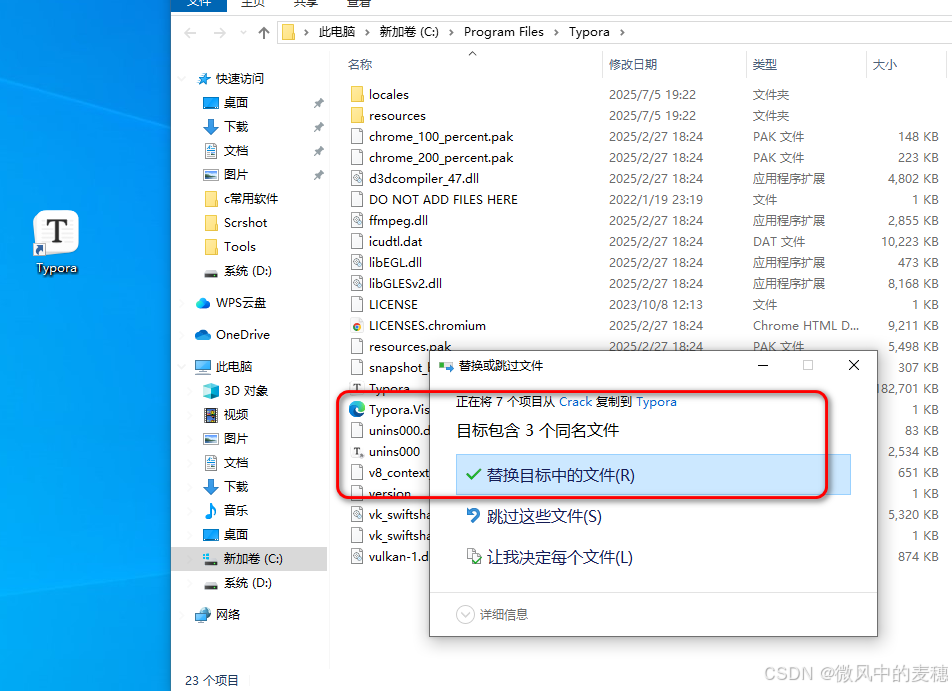The height and width of the screenshot is (691, 952).
Task: Click Typora destination link in dialog
Action: pos(656,402)
